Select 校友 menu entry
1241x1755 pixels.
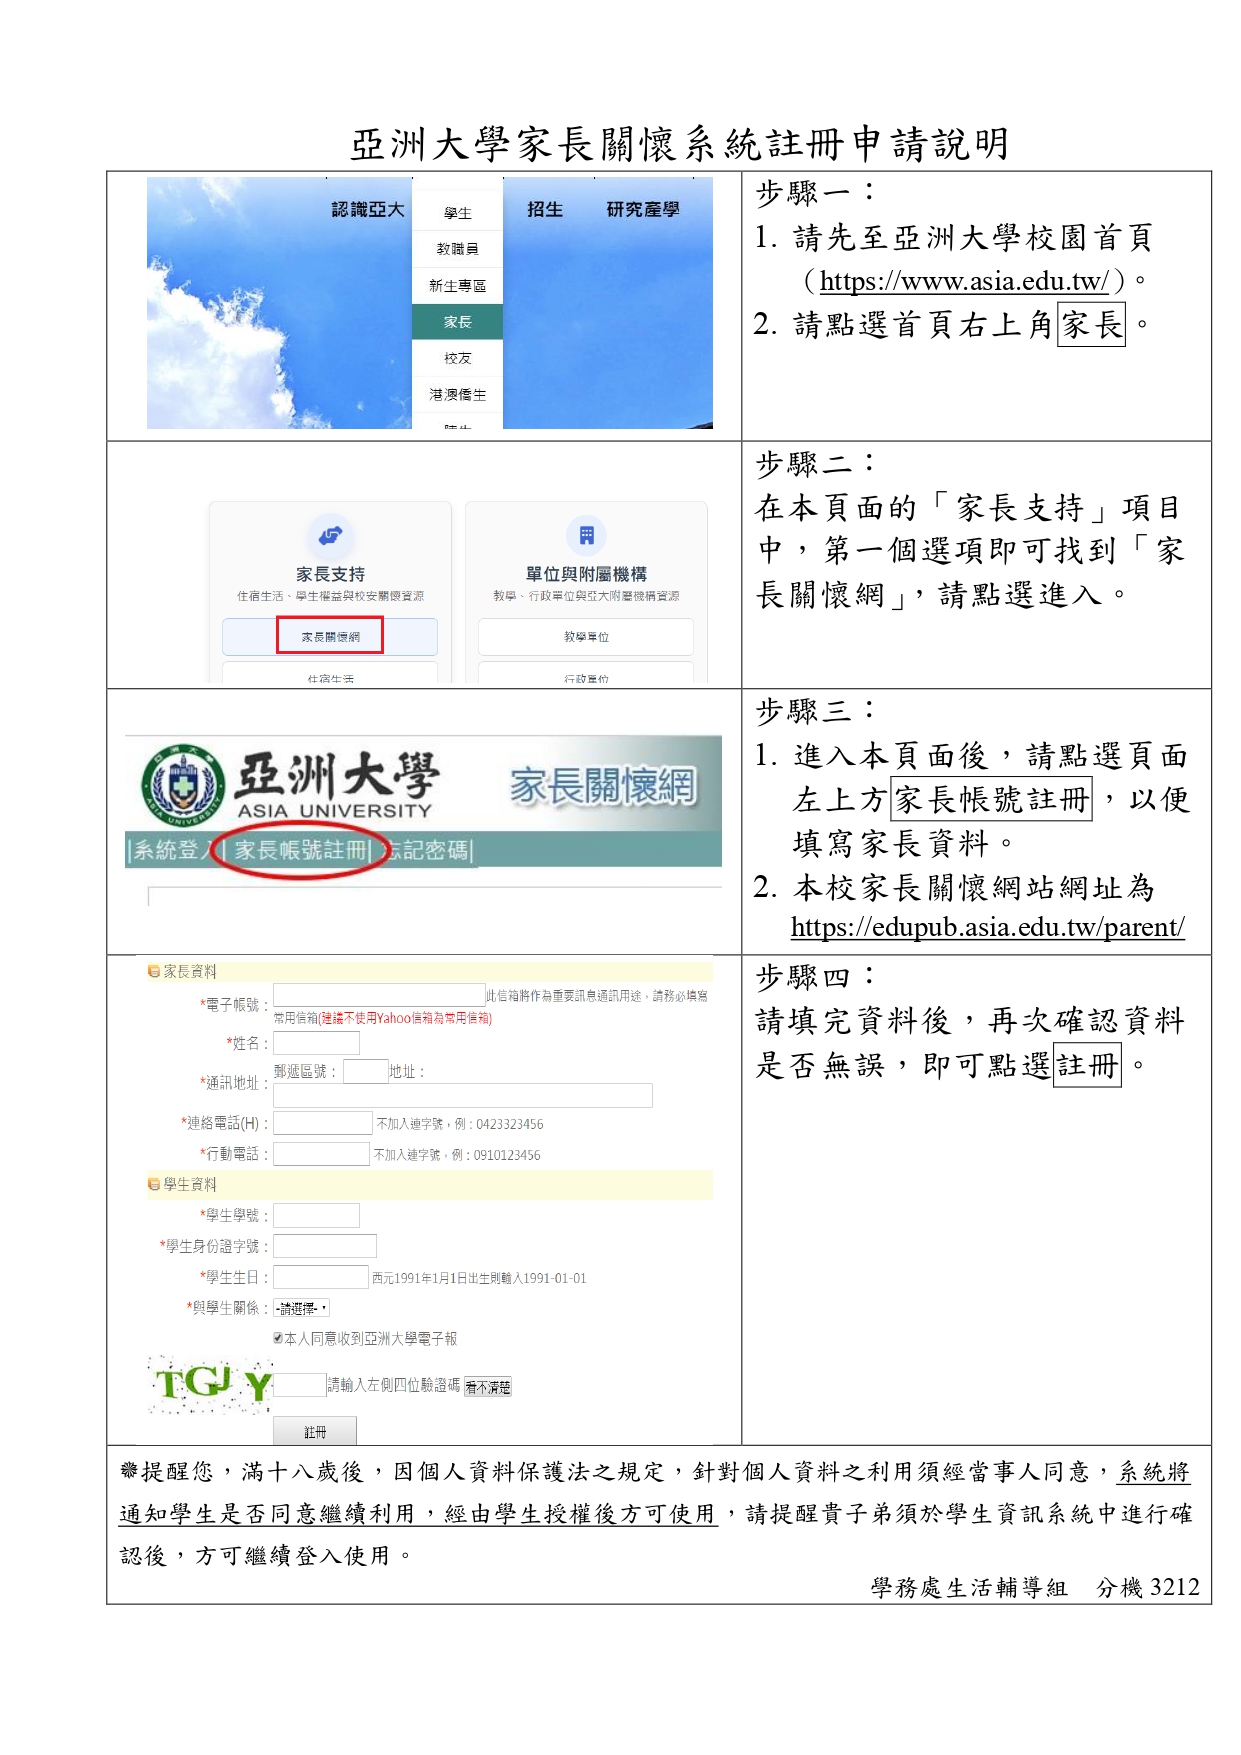click(457, 358)
